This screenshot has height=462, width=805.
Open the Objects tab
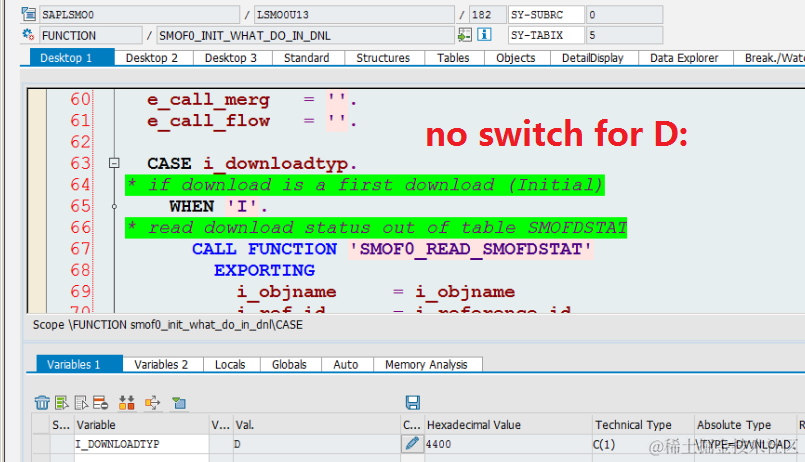point(516,57)
